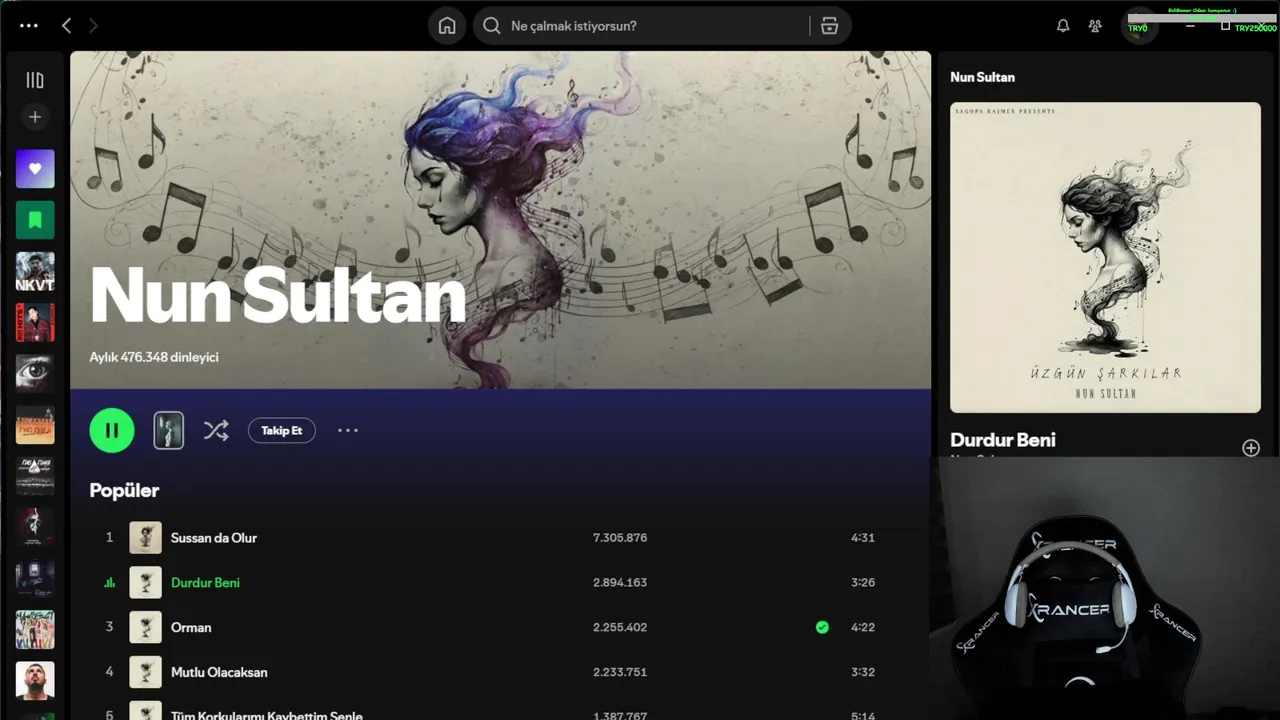Viewport: 1280px width, 720px height.
Task: Open the green bookmark saved episodes
Action: 35,220
